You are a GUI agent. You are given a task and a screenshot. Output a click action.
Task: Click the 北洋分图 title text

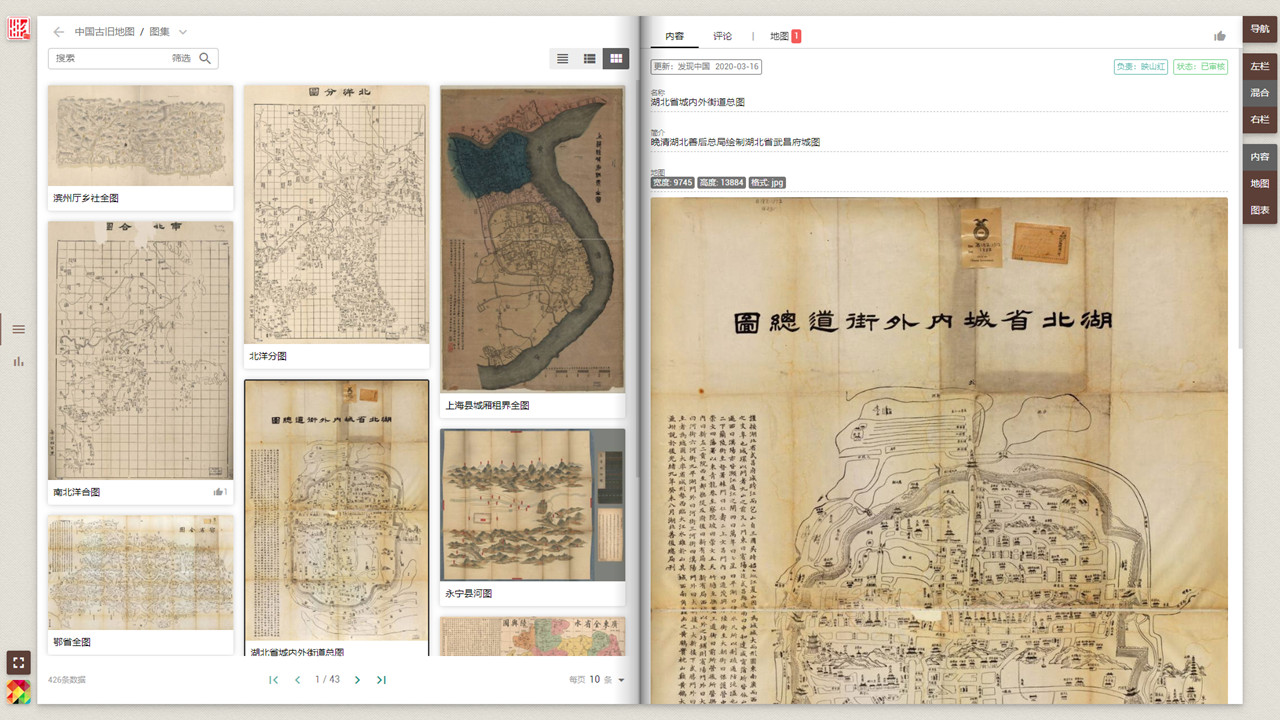pos(268,356)
